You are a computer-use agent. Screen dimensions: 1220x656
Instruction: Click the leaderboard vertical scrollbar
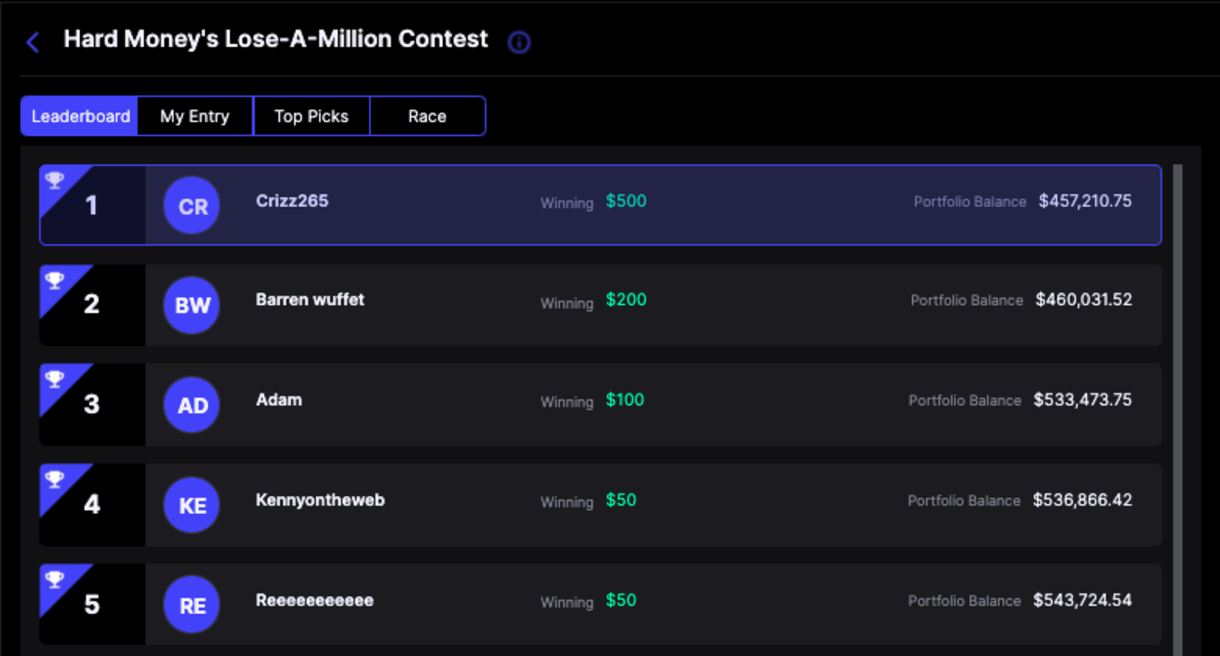[1177, 400]
